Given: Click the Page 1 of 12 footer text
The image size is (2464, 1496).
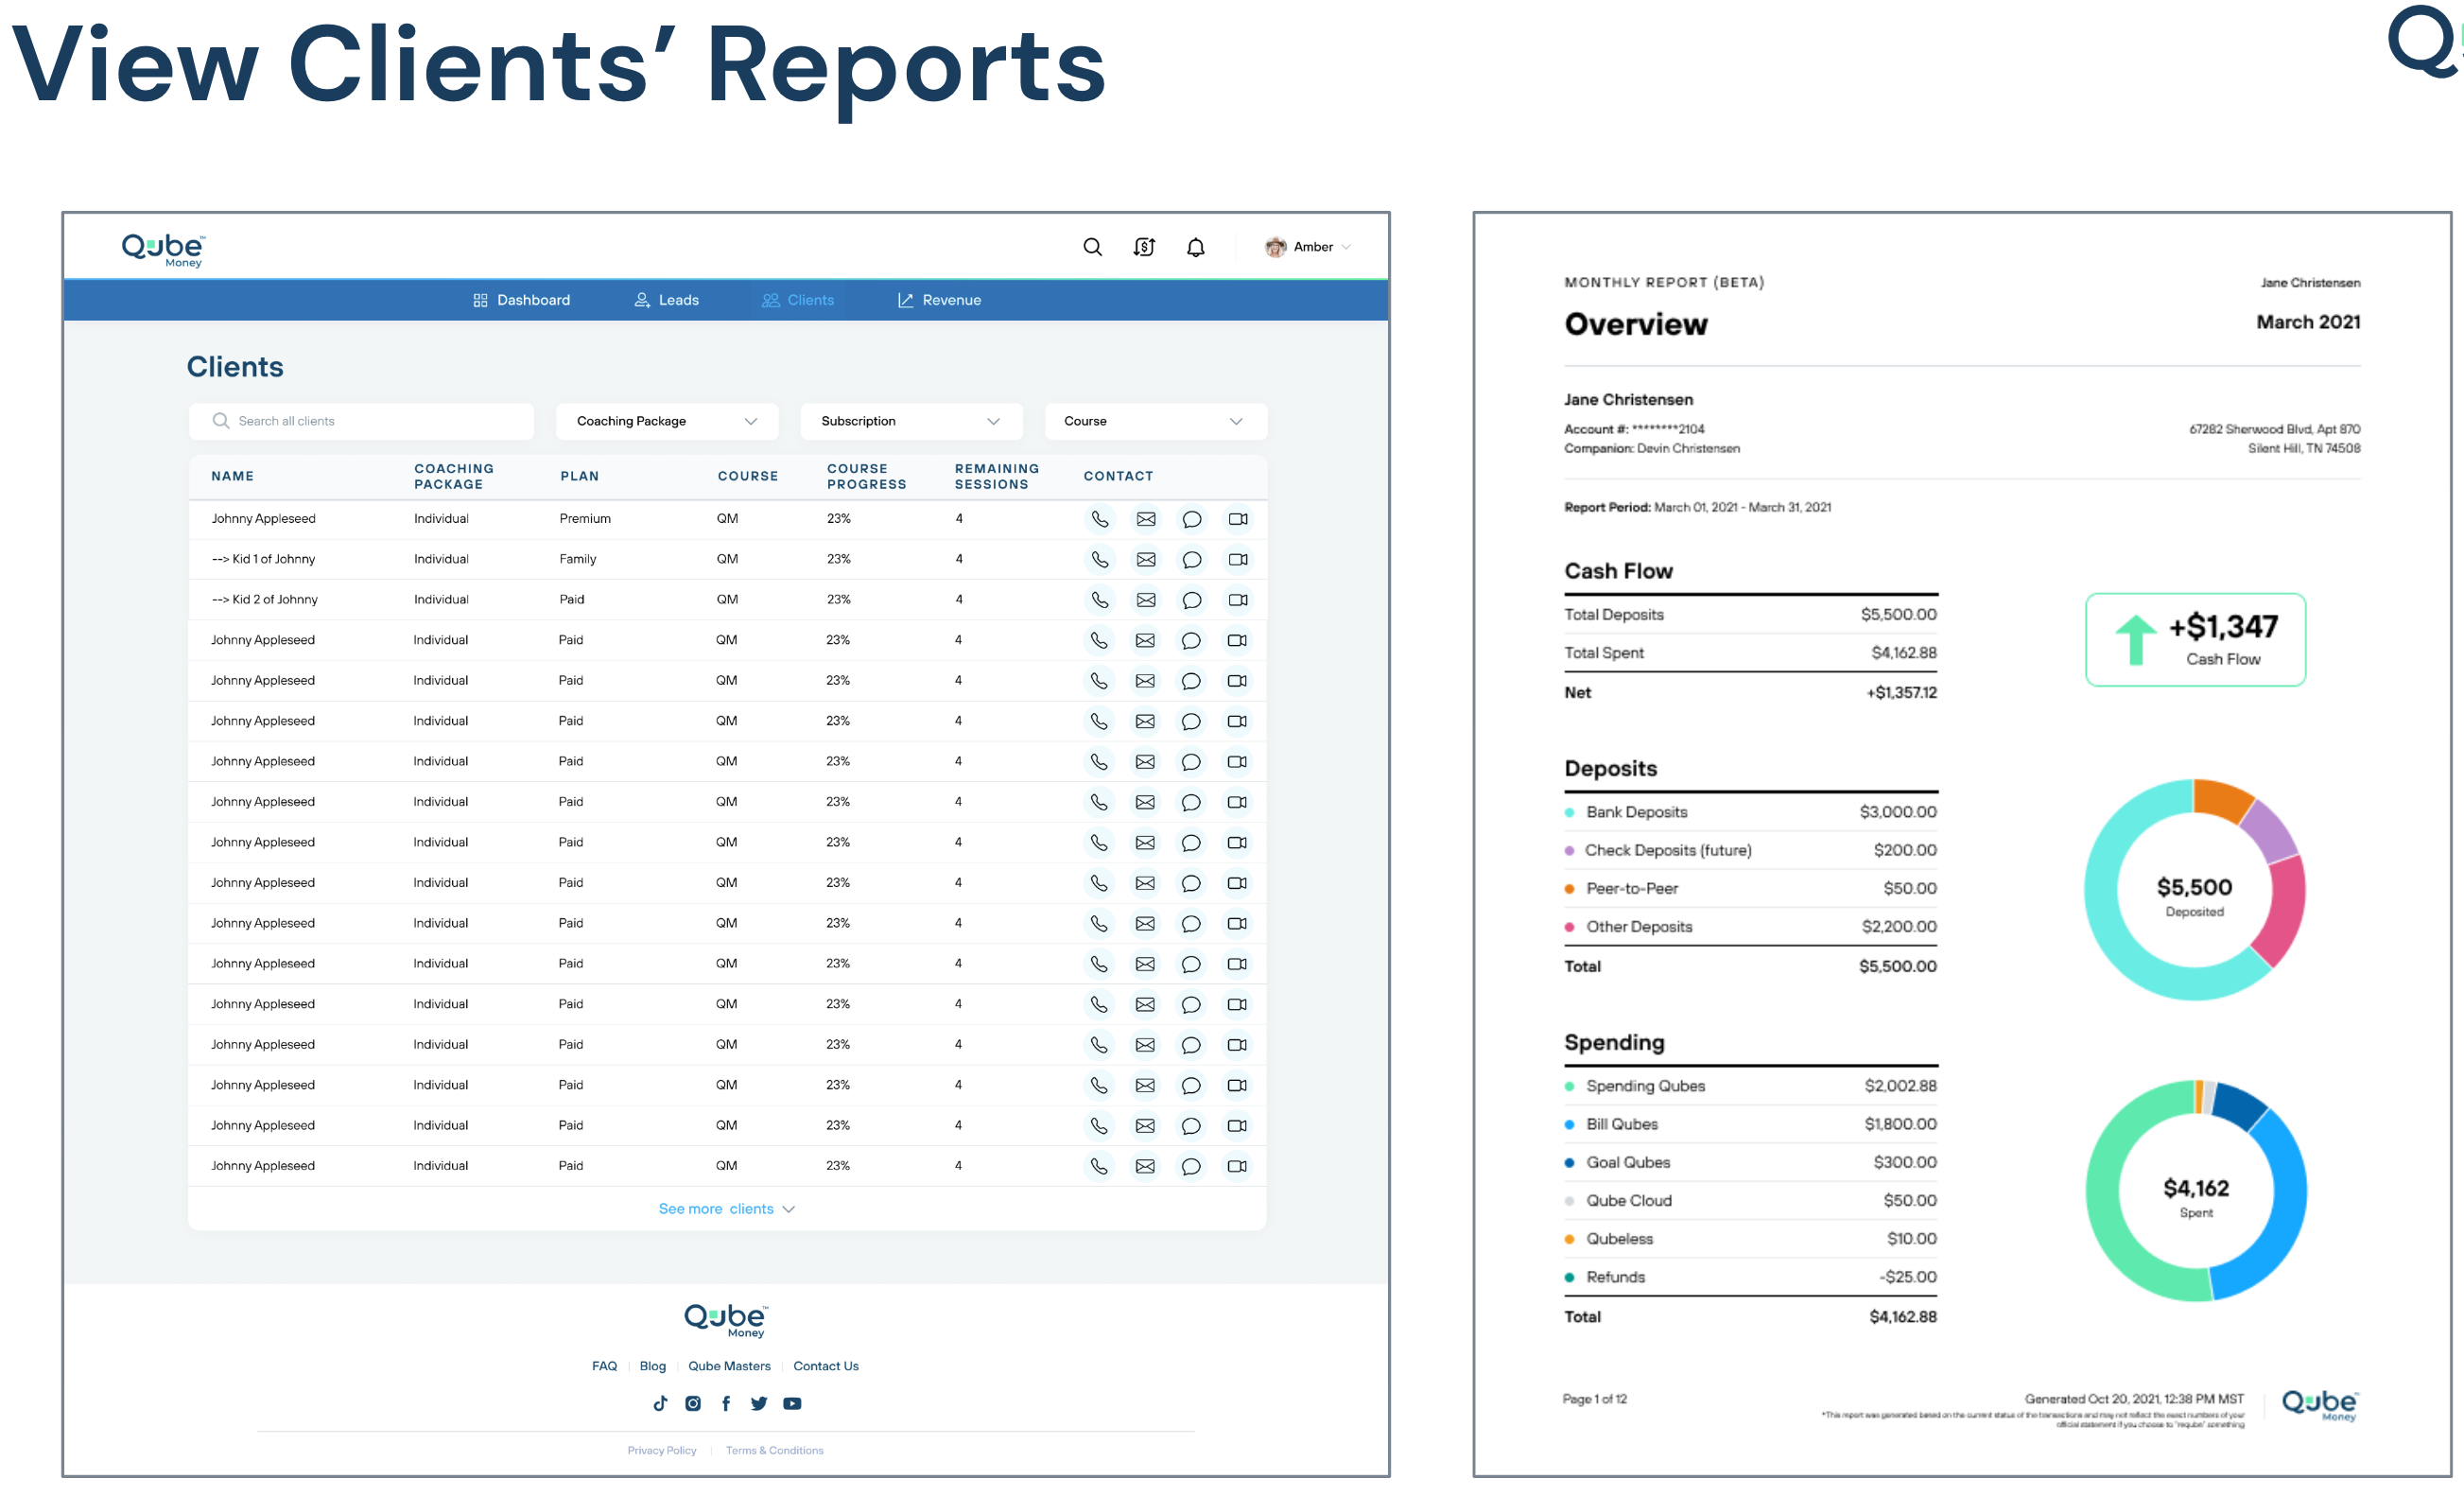Looking at the screenshot, I should [1594, 1399].
